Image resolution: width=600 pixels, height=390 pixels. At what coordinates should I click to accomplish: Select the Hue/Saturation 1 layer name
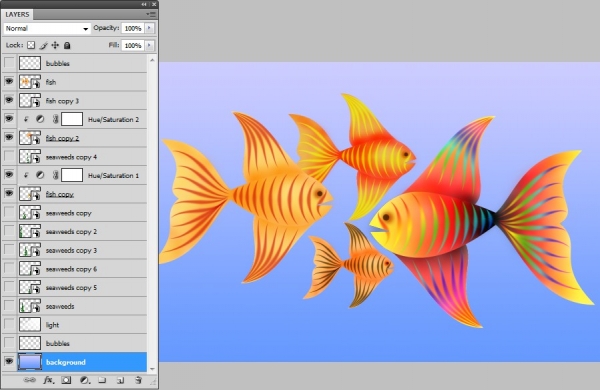(x=113, y=175)
